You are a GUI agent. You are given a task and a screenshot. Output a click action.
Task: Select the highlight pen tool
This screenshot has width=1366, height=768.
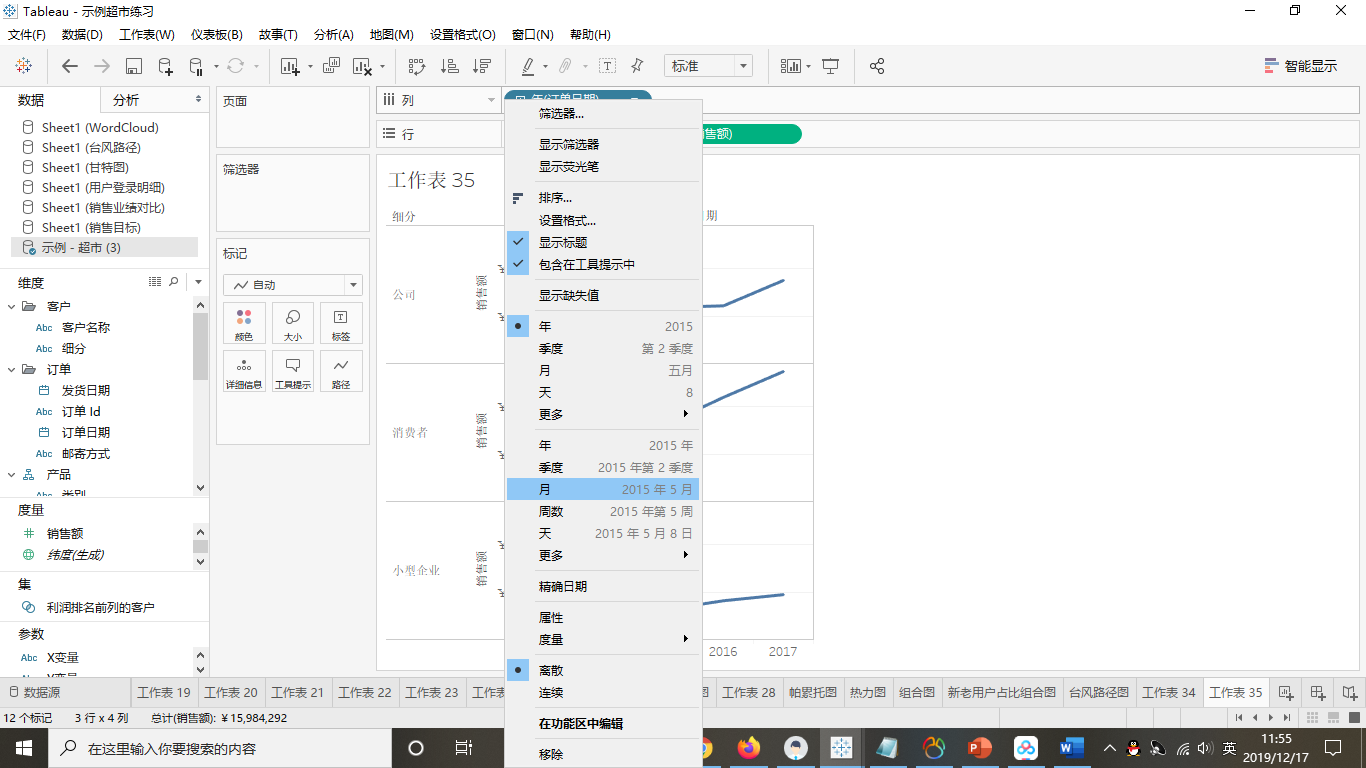coord(528,66)
